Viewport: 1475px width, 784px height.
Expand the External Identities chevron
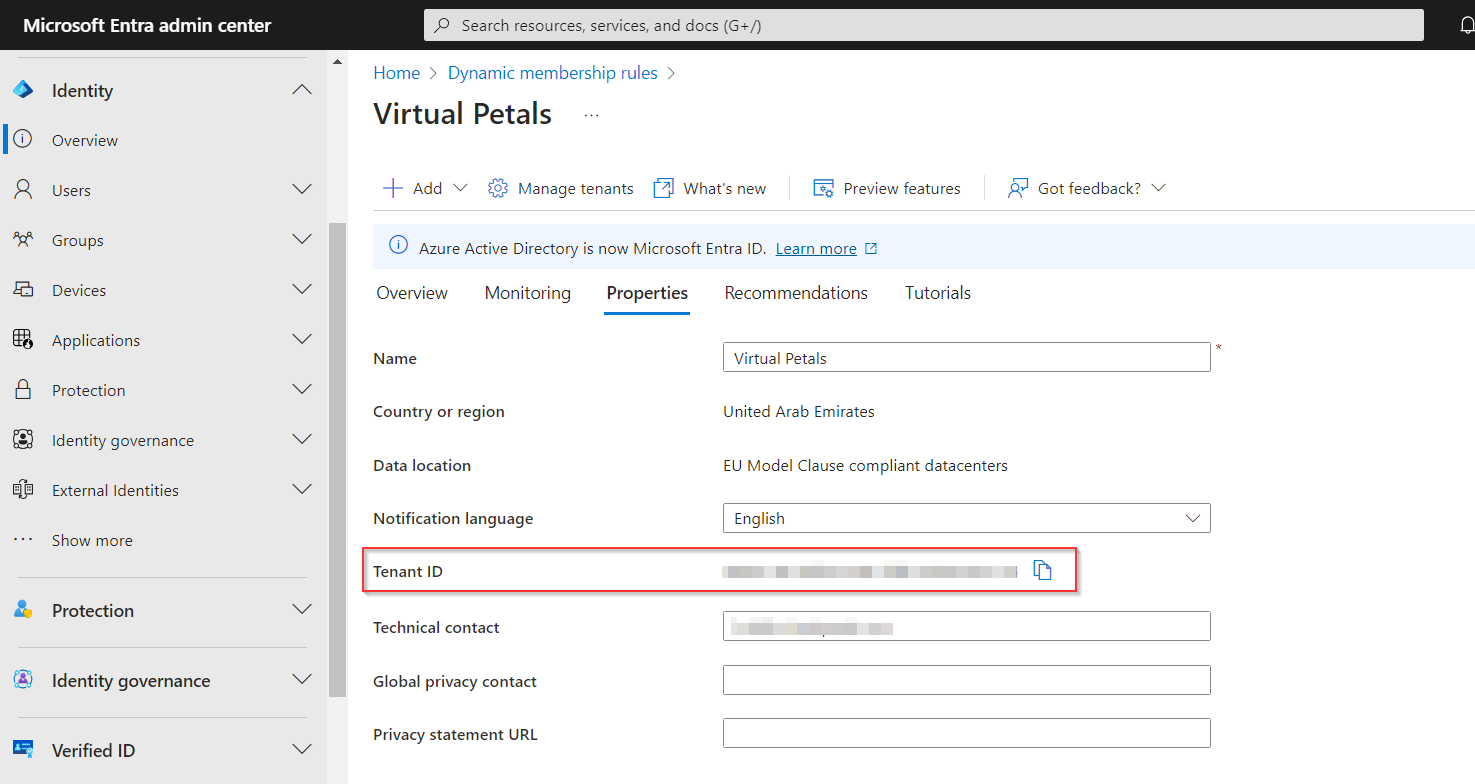click(301, 489)
